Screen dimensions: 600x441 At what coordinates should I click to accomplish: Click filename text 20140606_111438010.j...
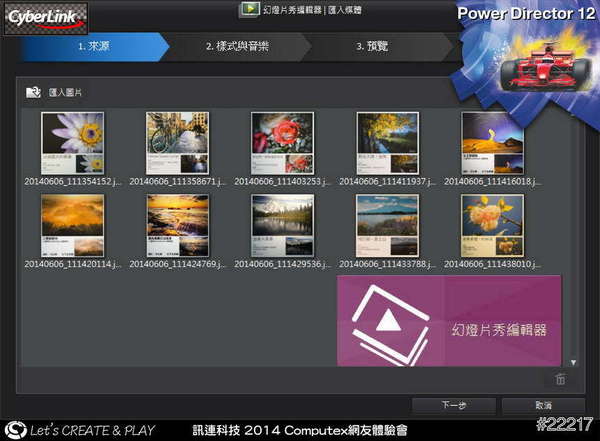(492, 264)
